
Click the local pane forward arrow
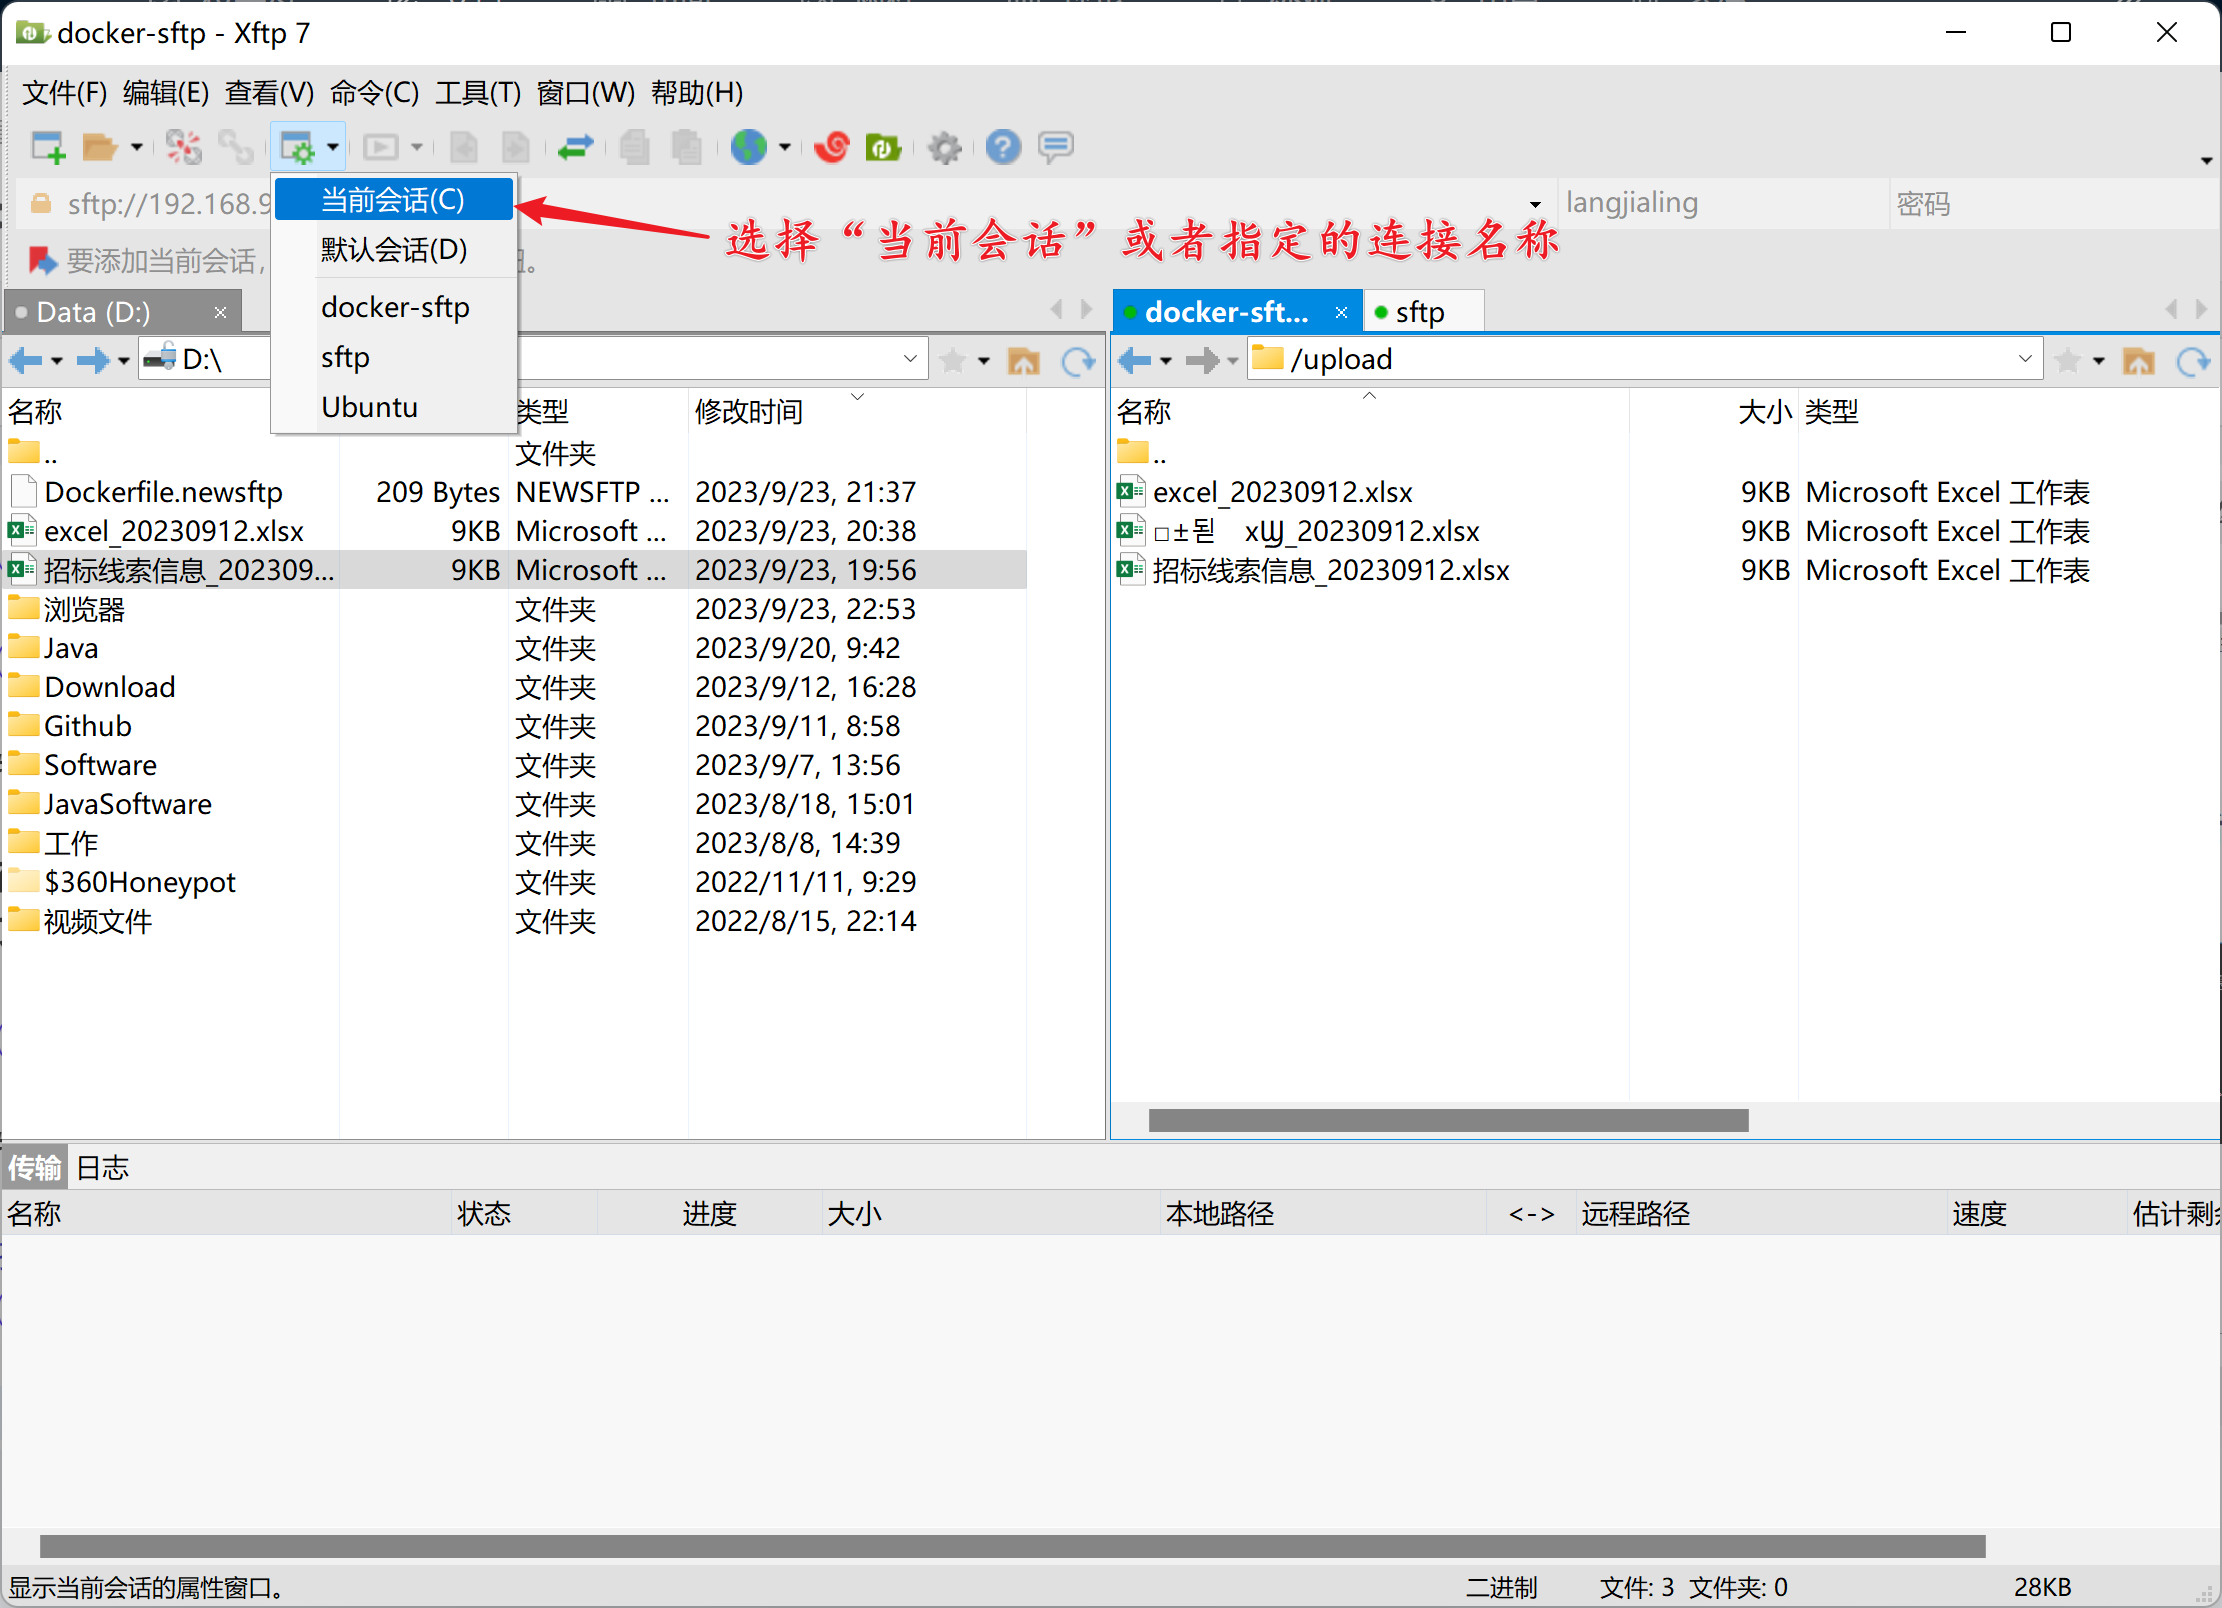point(93,360)
